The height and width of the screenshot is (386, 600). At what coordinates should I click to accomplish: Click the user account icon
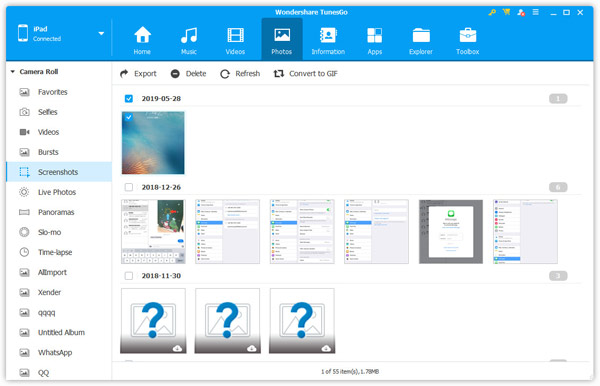click(521, 13)
